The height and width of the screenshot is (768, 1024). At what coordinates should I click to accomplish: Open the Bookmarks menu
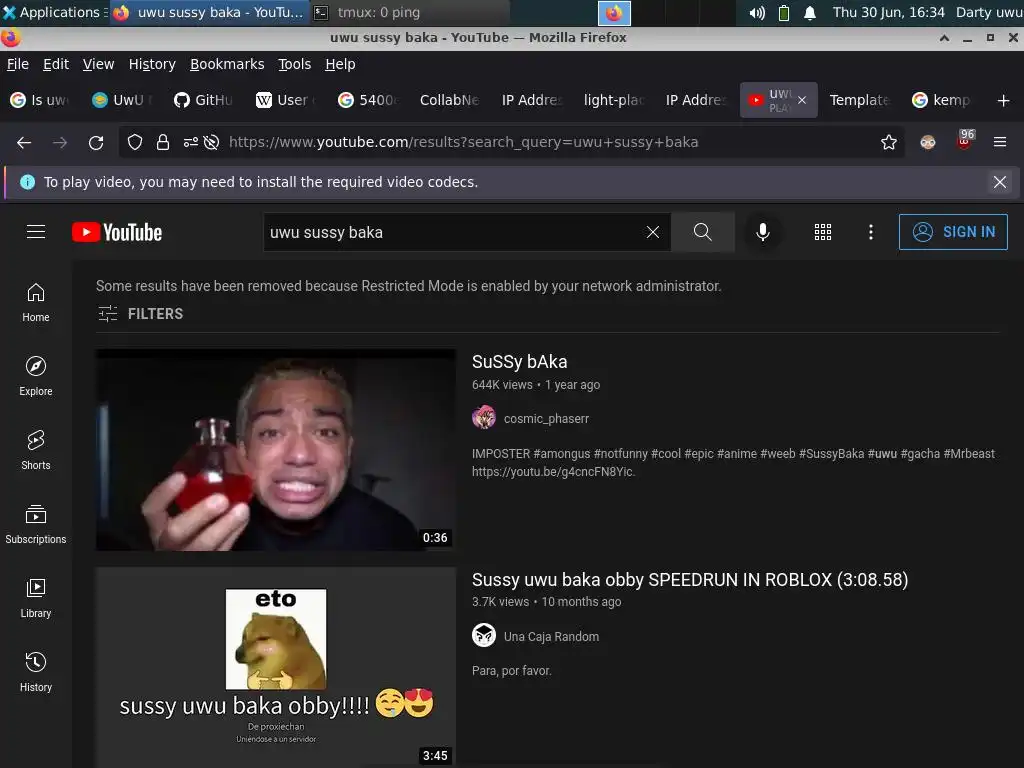(227, 64)
